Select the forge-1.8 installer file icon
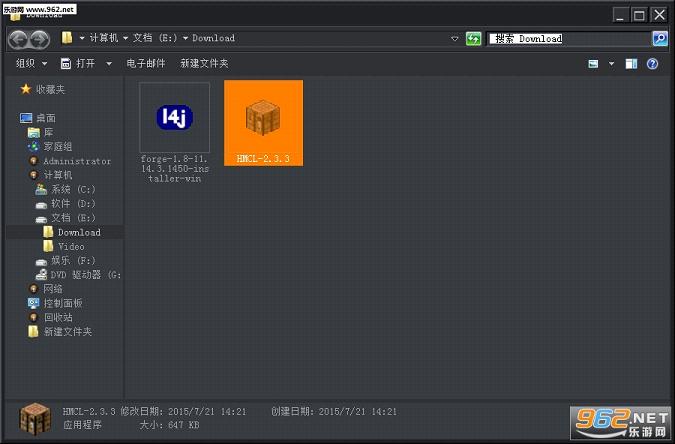Viewport: 675px width, 444px height. coord(174,117)
